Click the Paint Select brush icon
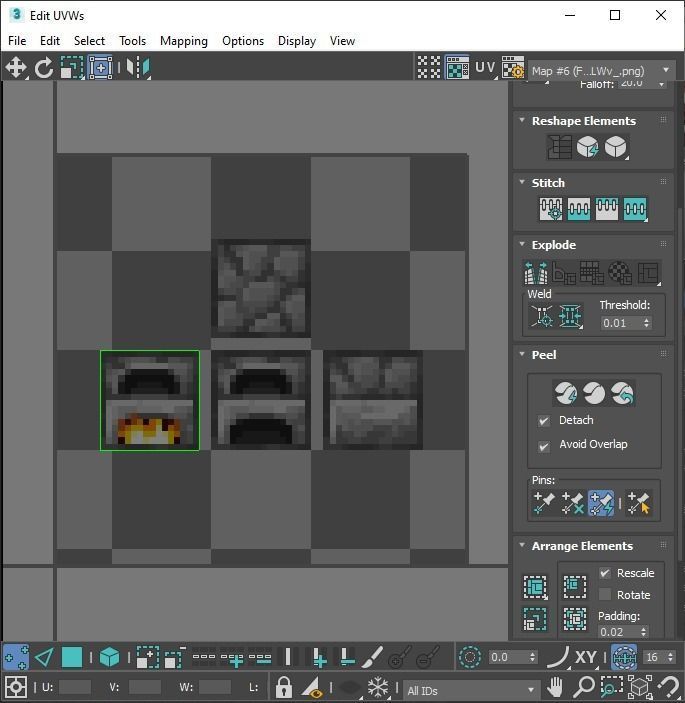The width and height of the screenshot is (685, 703). [372, 657]
